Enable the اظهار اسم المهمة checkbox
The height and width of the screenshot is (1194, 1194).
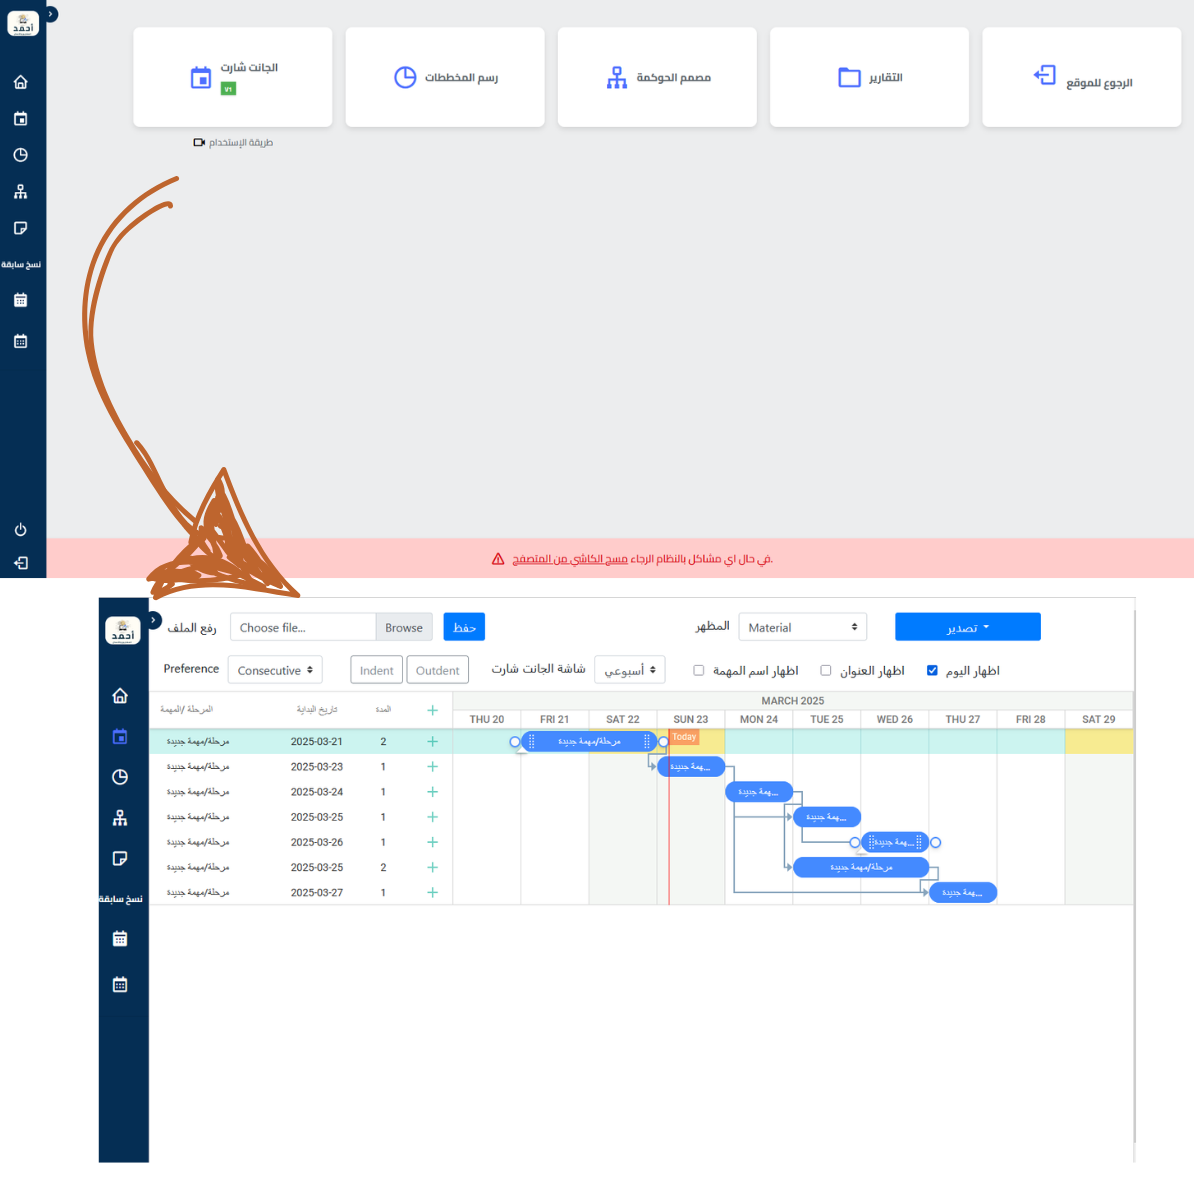(699, 671)
